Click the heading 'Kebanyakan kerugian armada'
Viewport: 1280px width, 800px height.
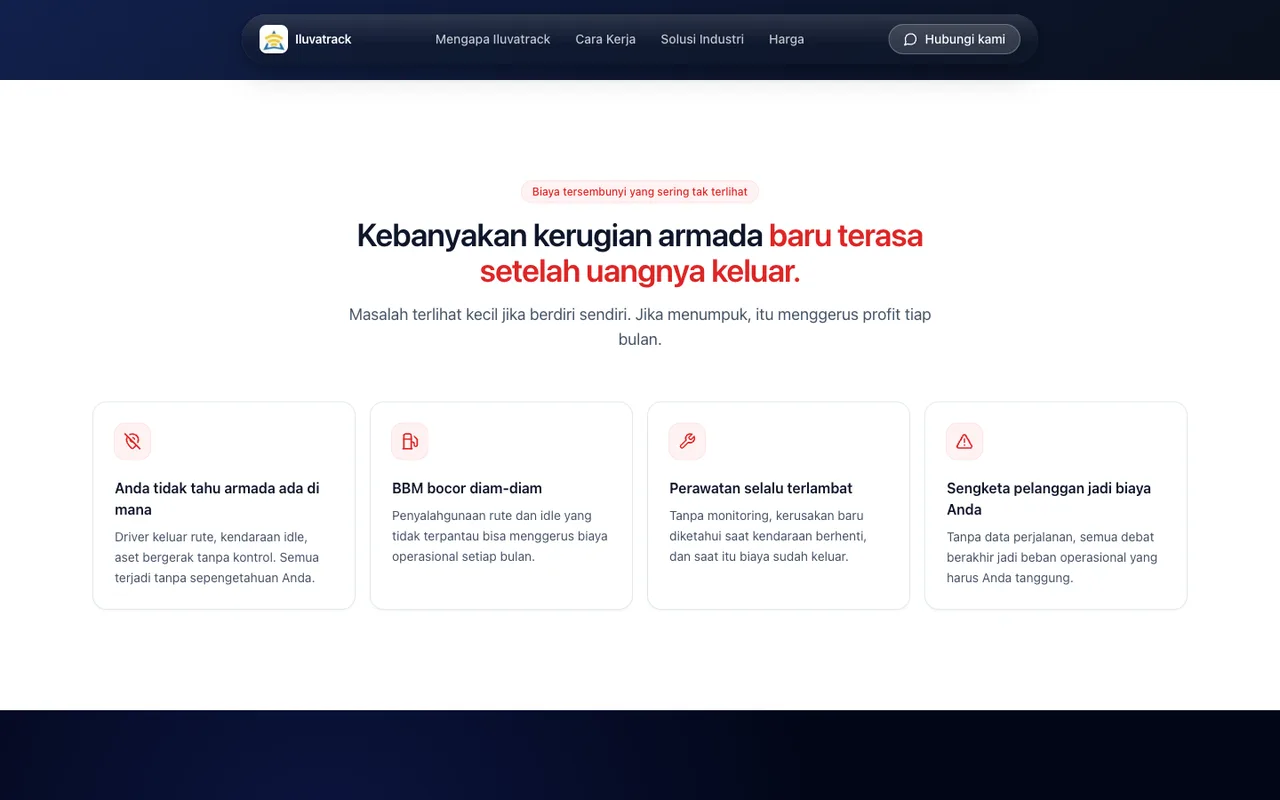coord(560,235)
